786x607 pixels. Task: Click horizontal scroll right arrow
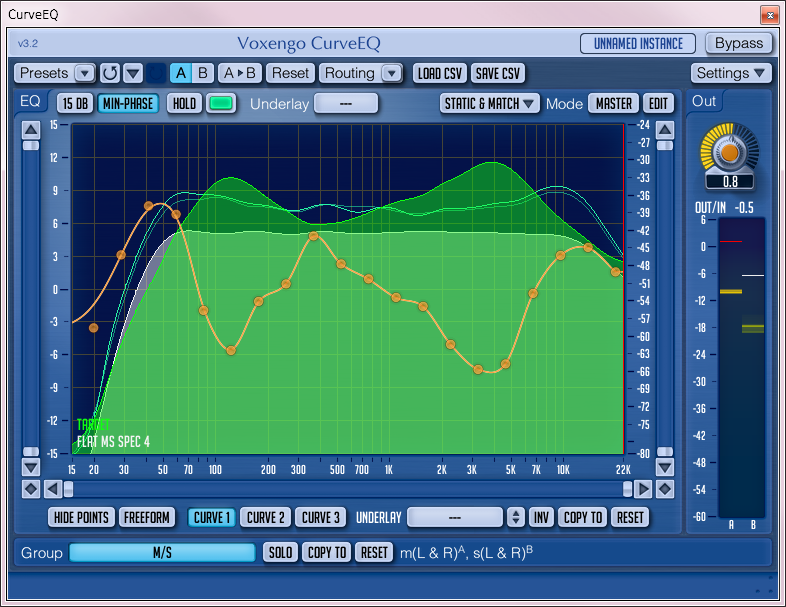click(x=643, y=489)
